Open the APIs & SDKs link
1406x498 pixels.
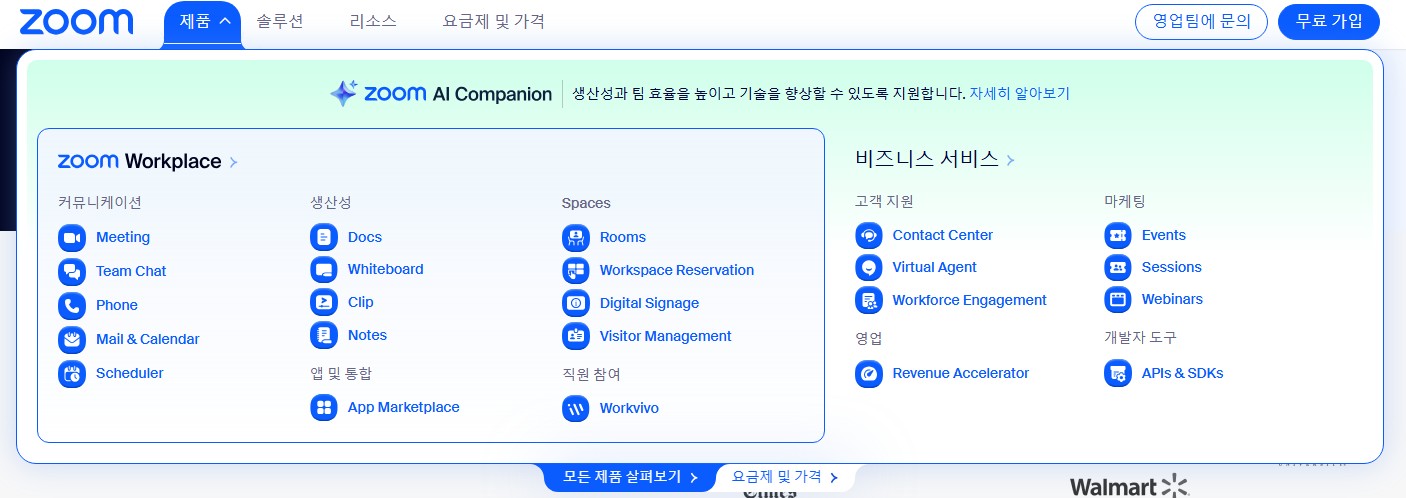pyautogui.click(x=1183, y=374)
